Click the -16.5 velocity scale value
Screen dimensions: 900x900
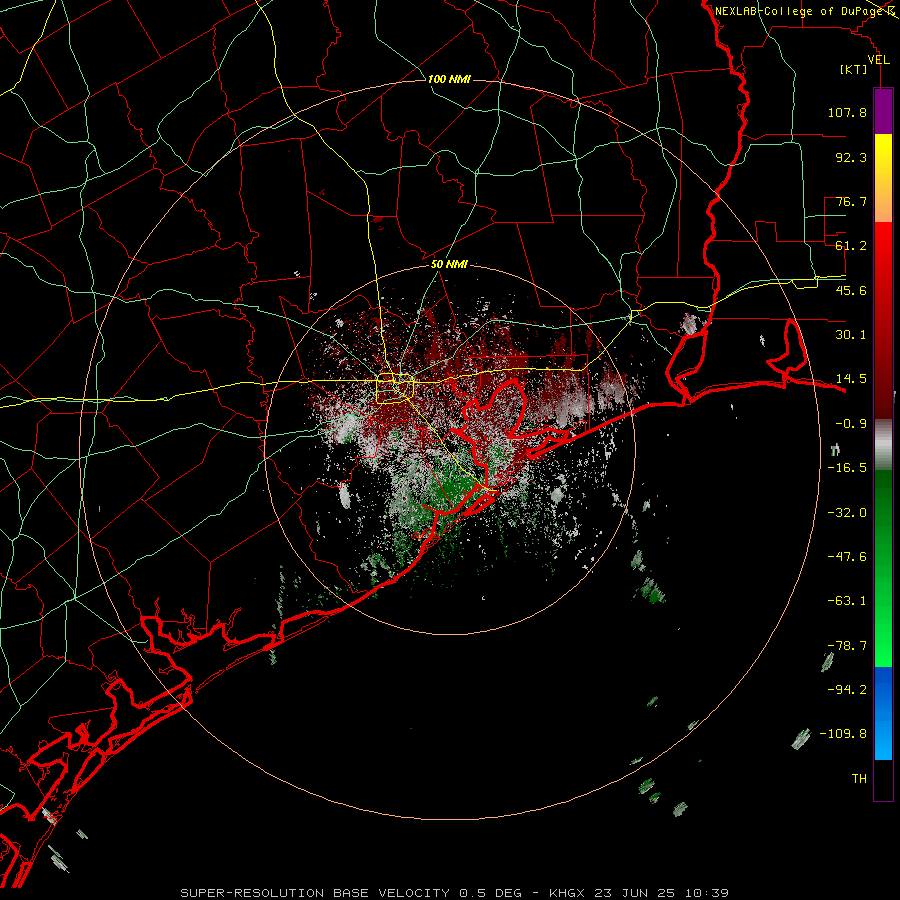pyautogui.click(x=847, y=468)
